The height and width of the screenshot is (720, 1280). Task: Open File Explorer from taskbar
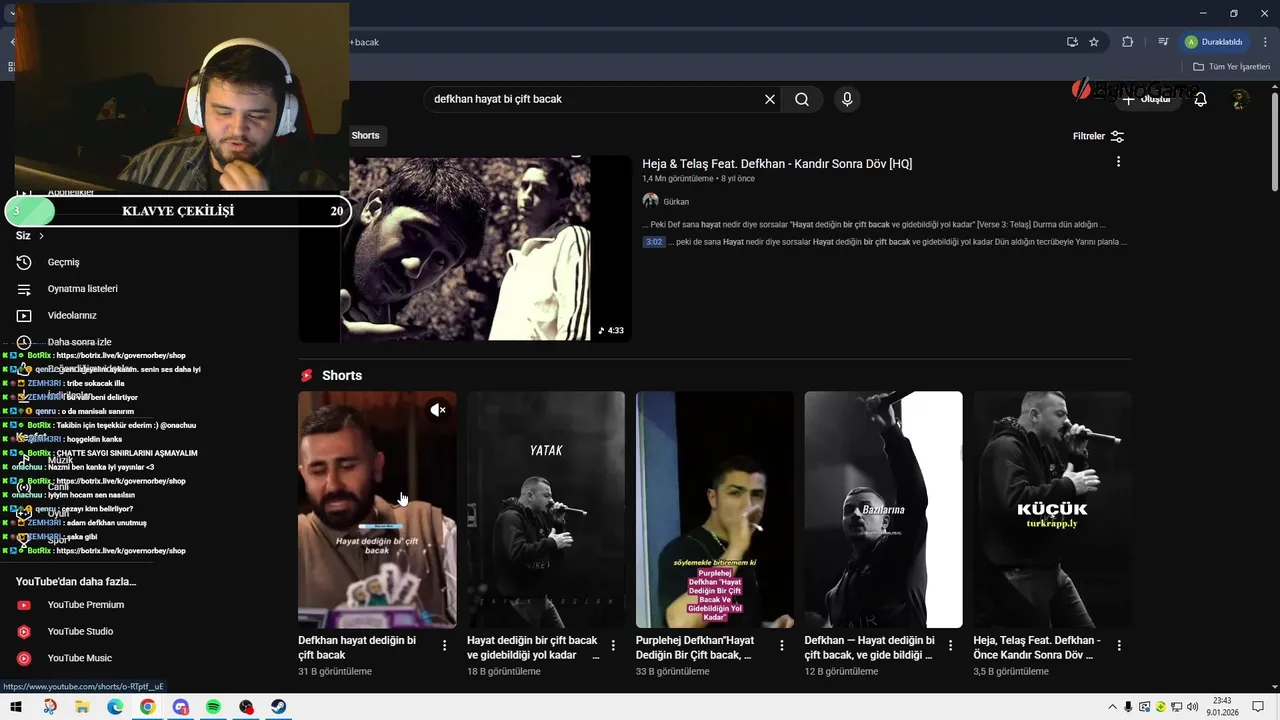click(82, 707)
